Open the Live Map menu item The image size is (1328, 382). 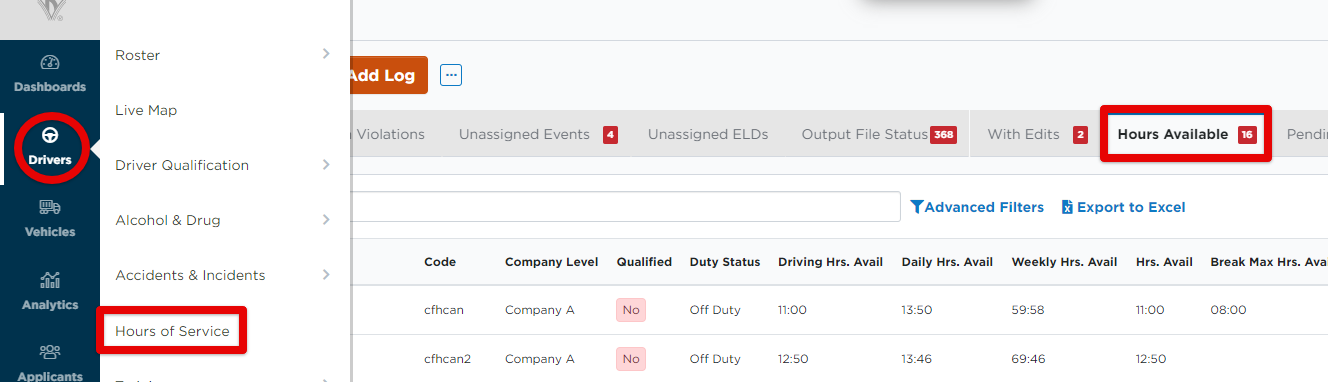(146, 110)
